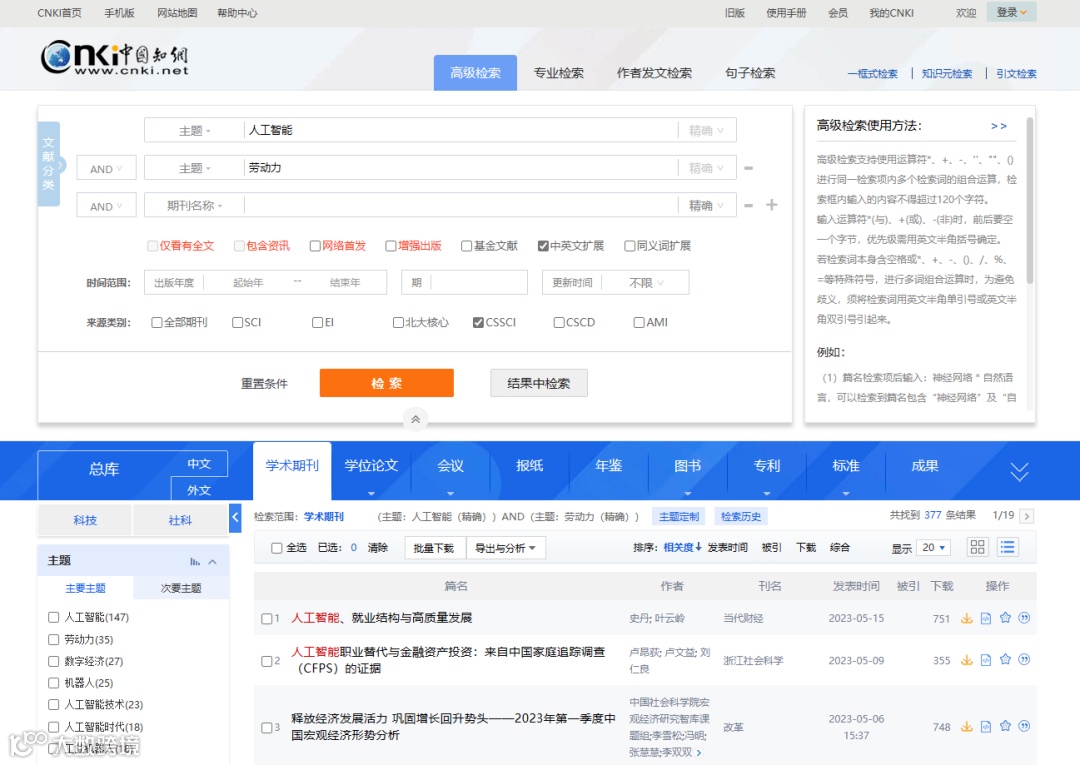Open HTML reading for the 当代财经 article
This screenshot has height=765, width=1080.
coord(986,618)
